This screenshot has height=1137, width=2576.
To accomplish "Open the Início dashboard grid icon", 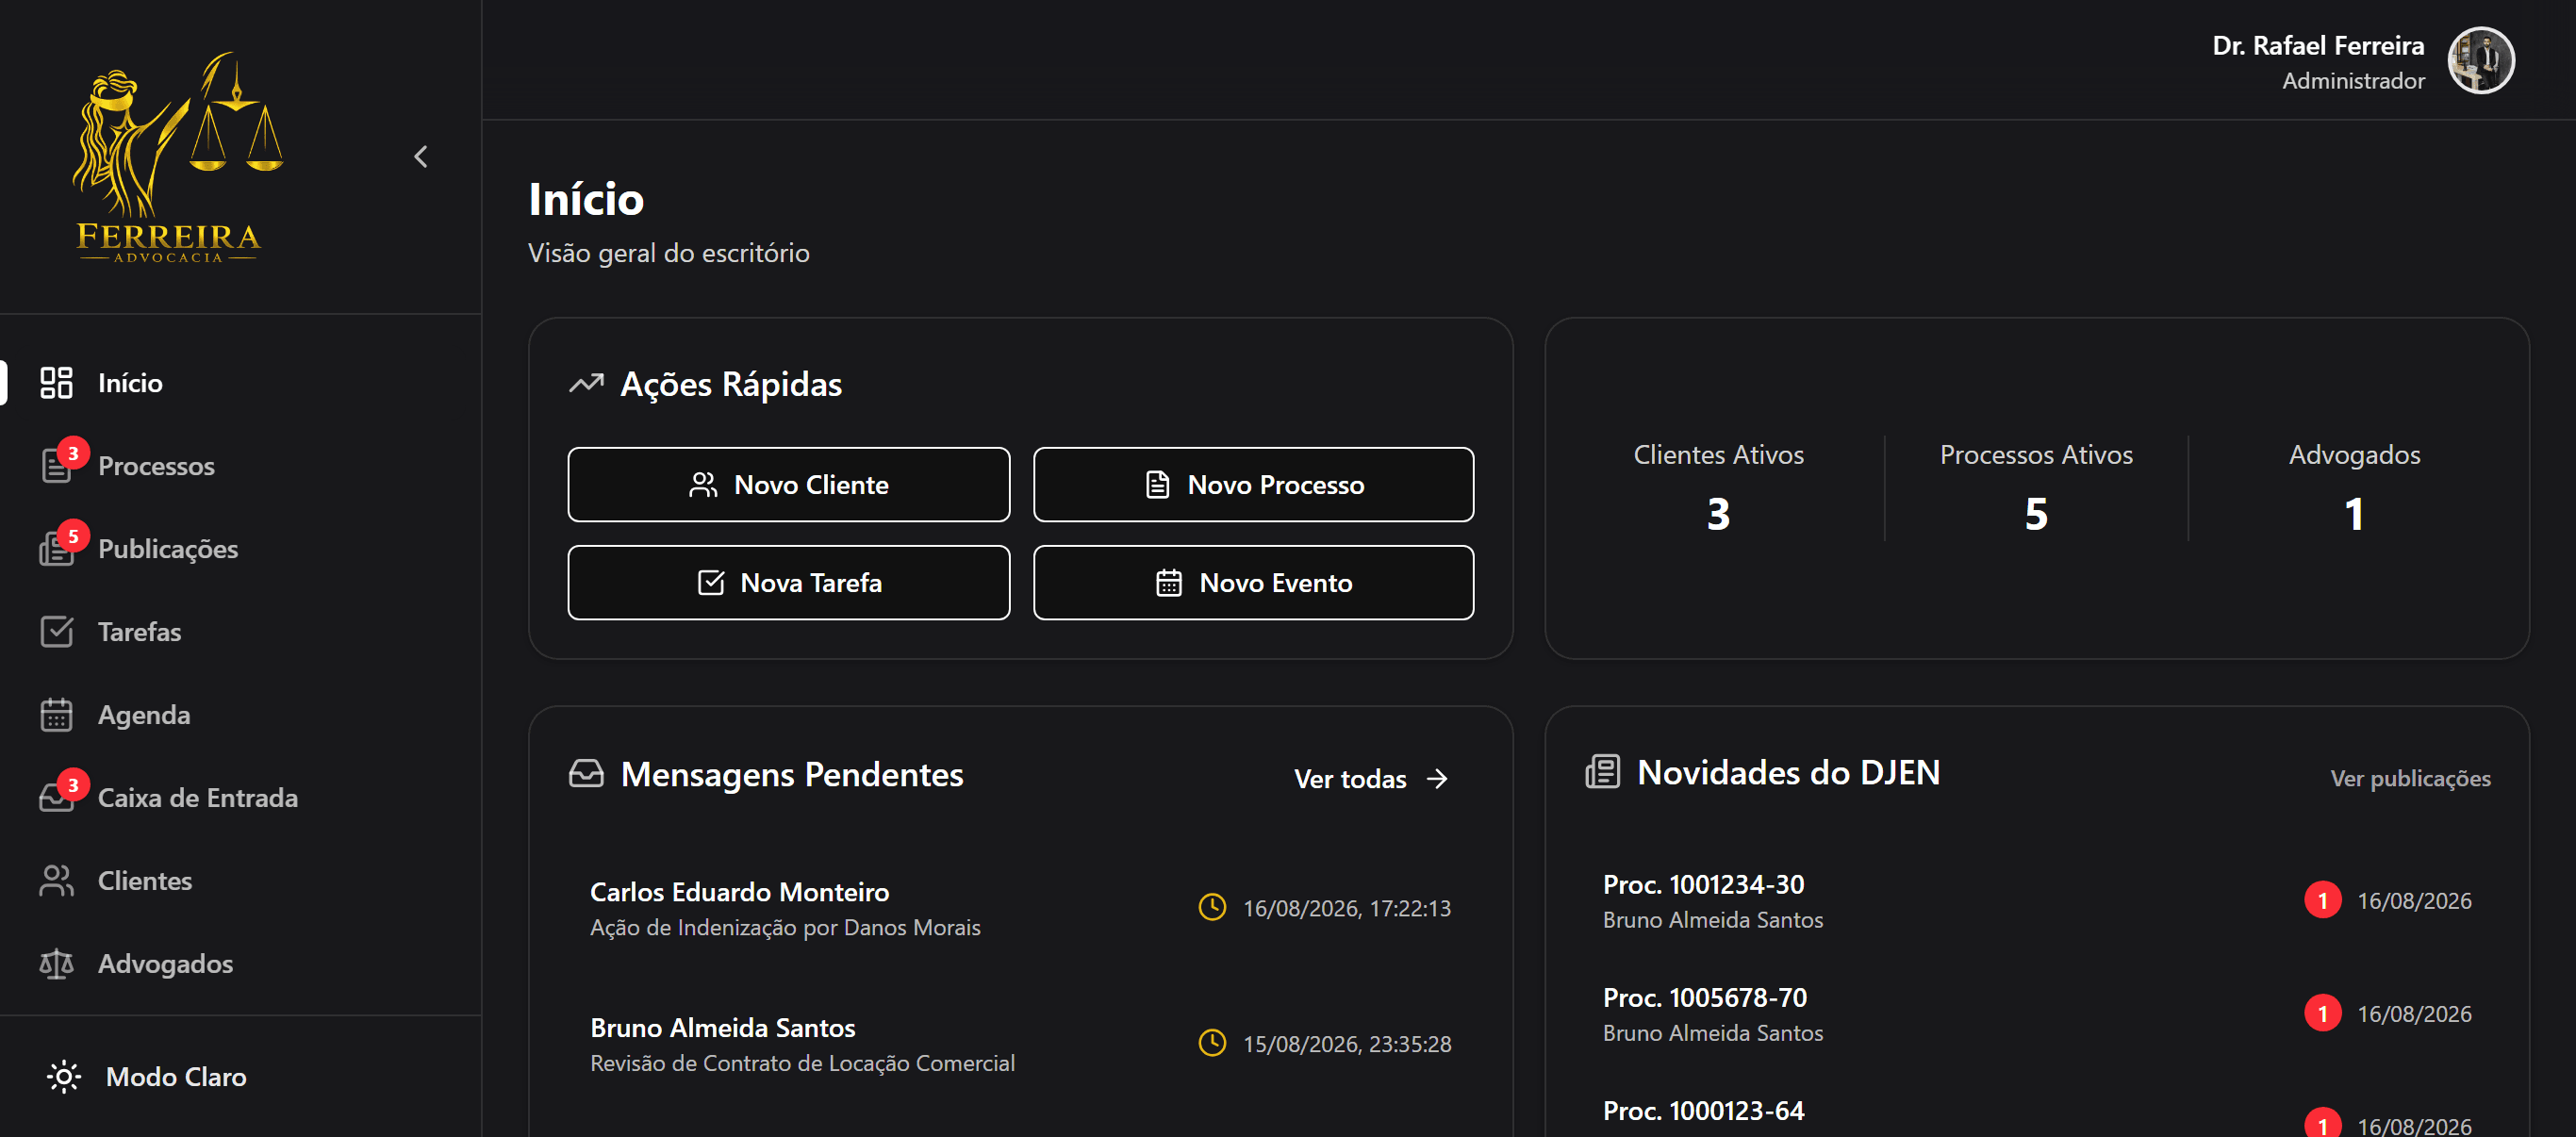I will click(56, 383).
